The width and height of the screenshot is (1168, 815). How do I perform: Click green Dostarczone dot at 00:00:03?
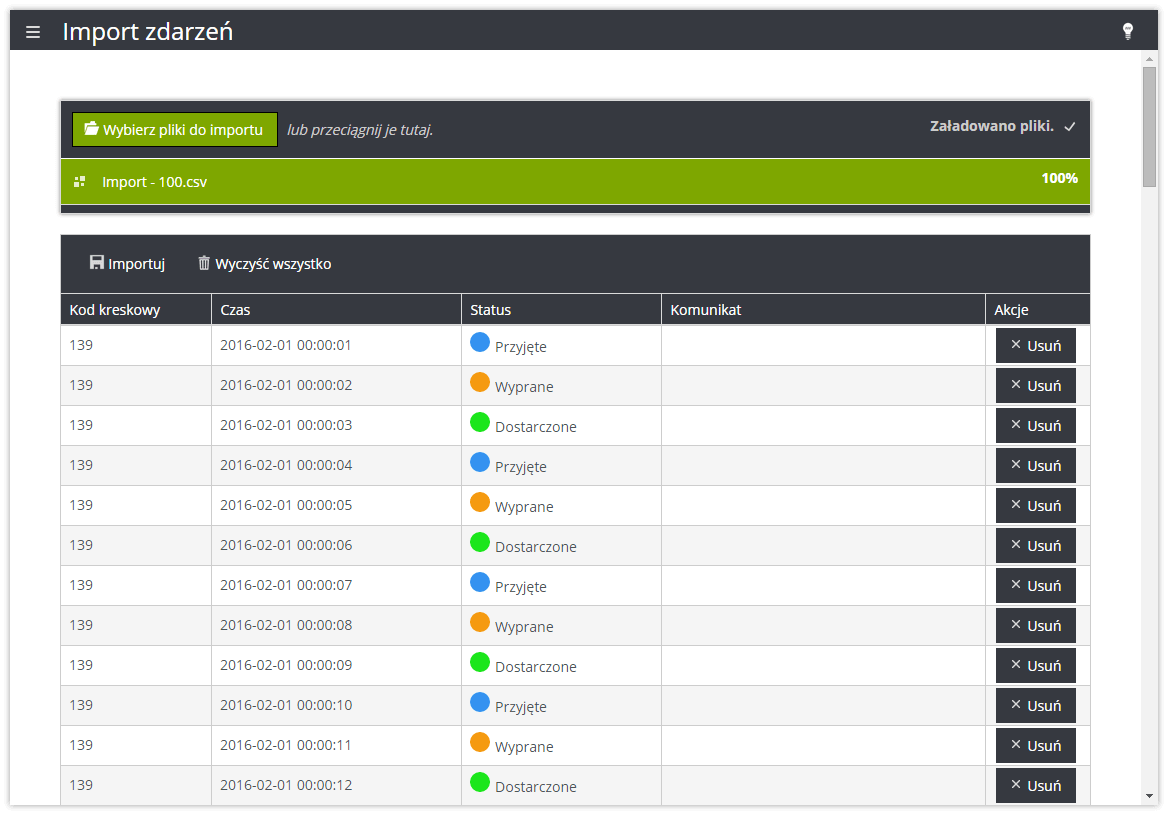click(480, 422)
